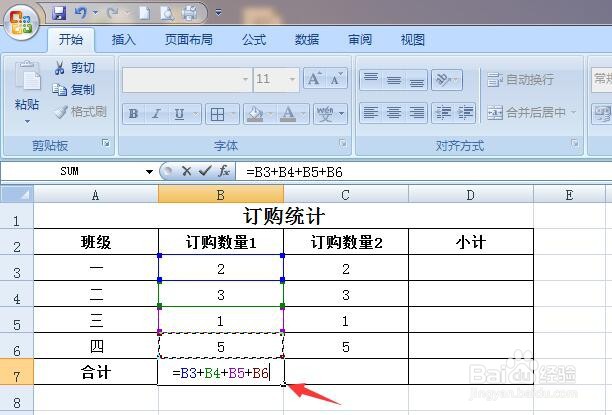Click cell with 小计 header
Viewport: 612px width, 415px height.
(471, 242)
